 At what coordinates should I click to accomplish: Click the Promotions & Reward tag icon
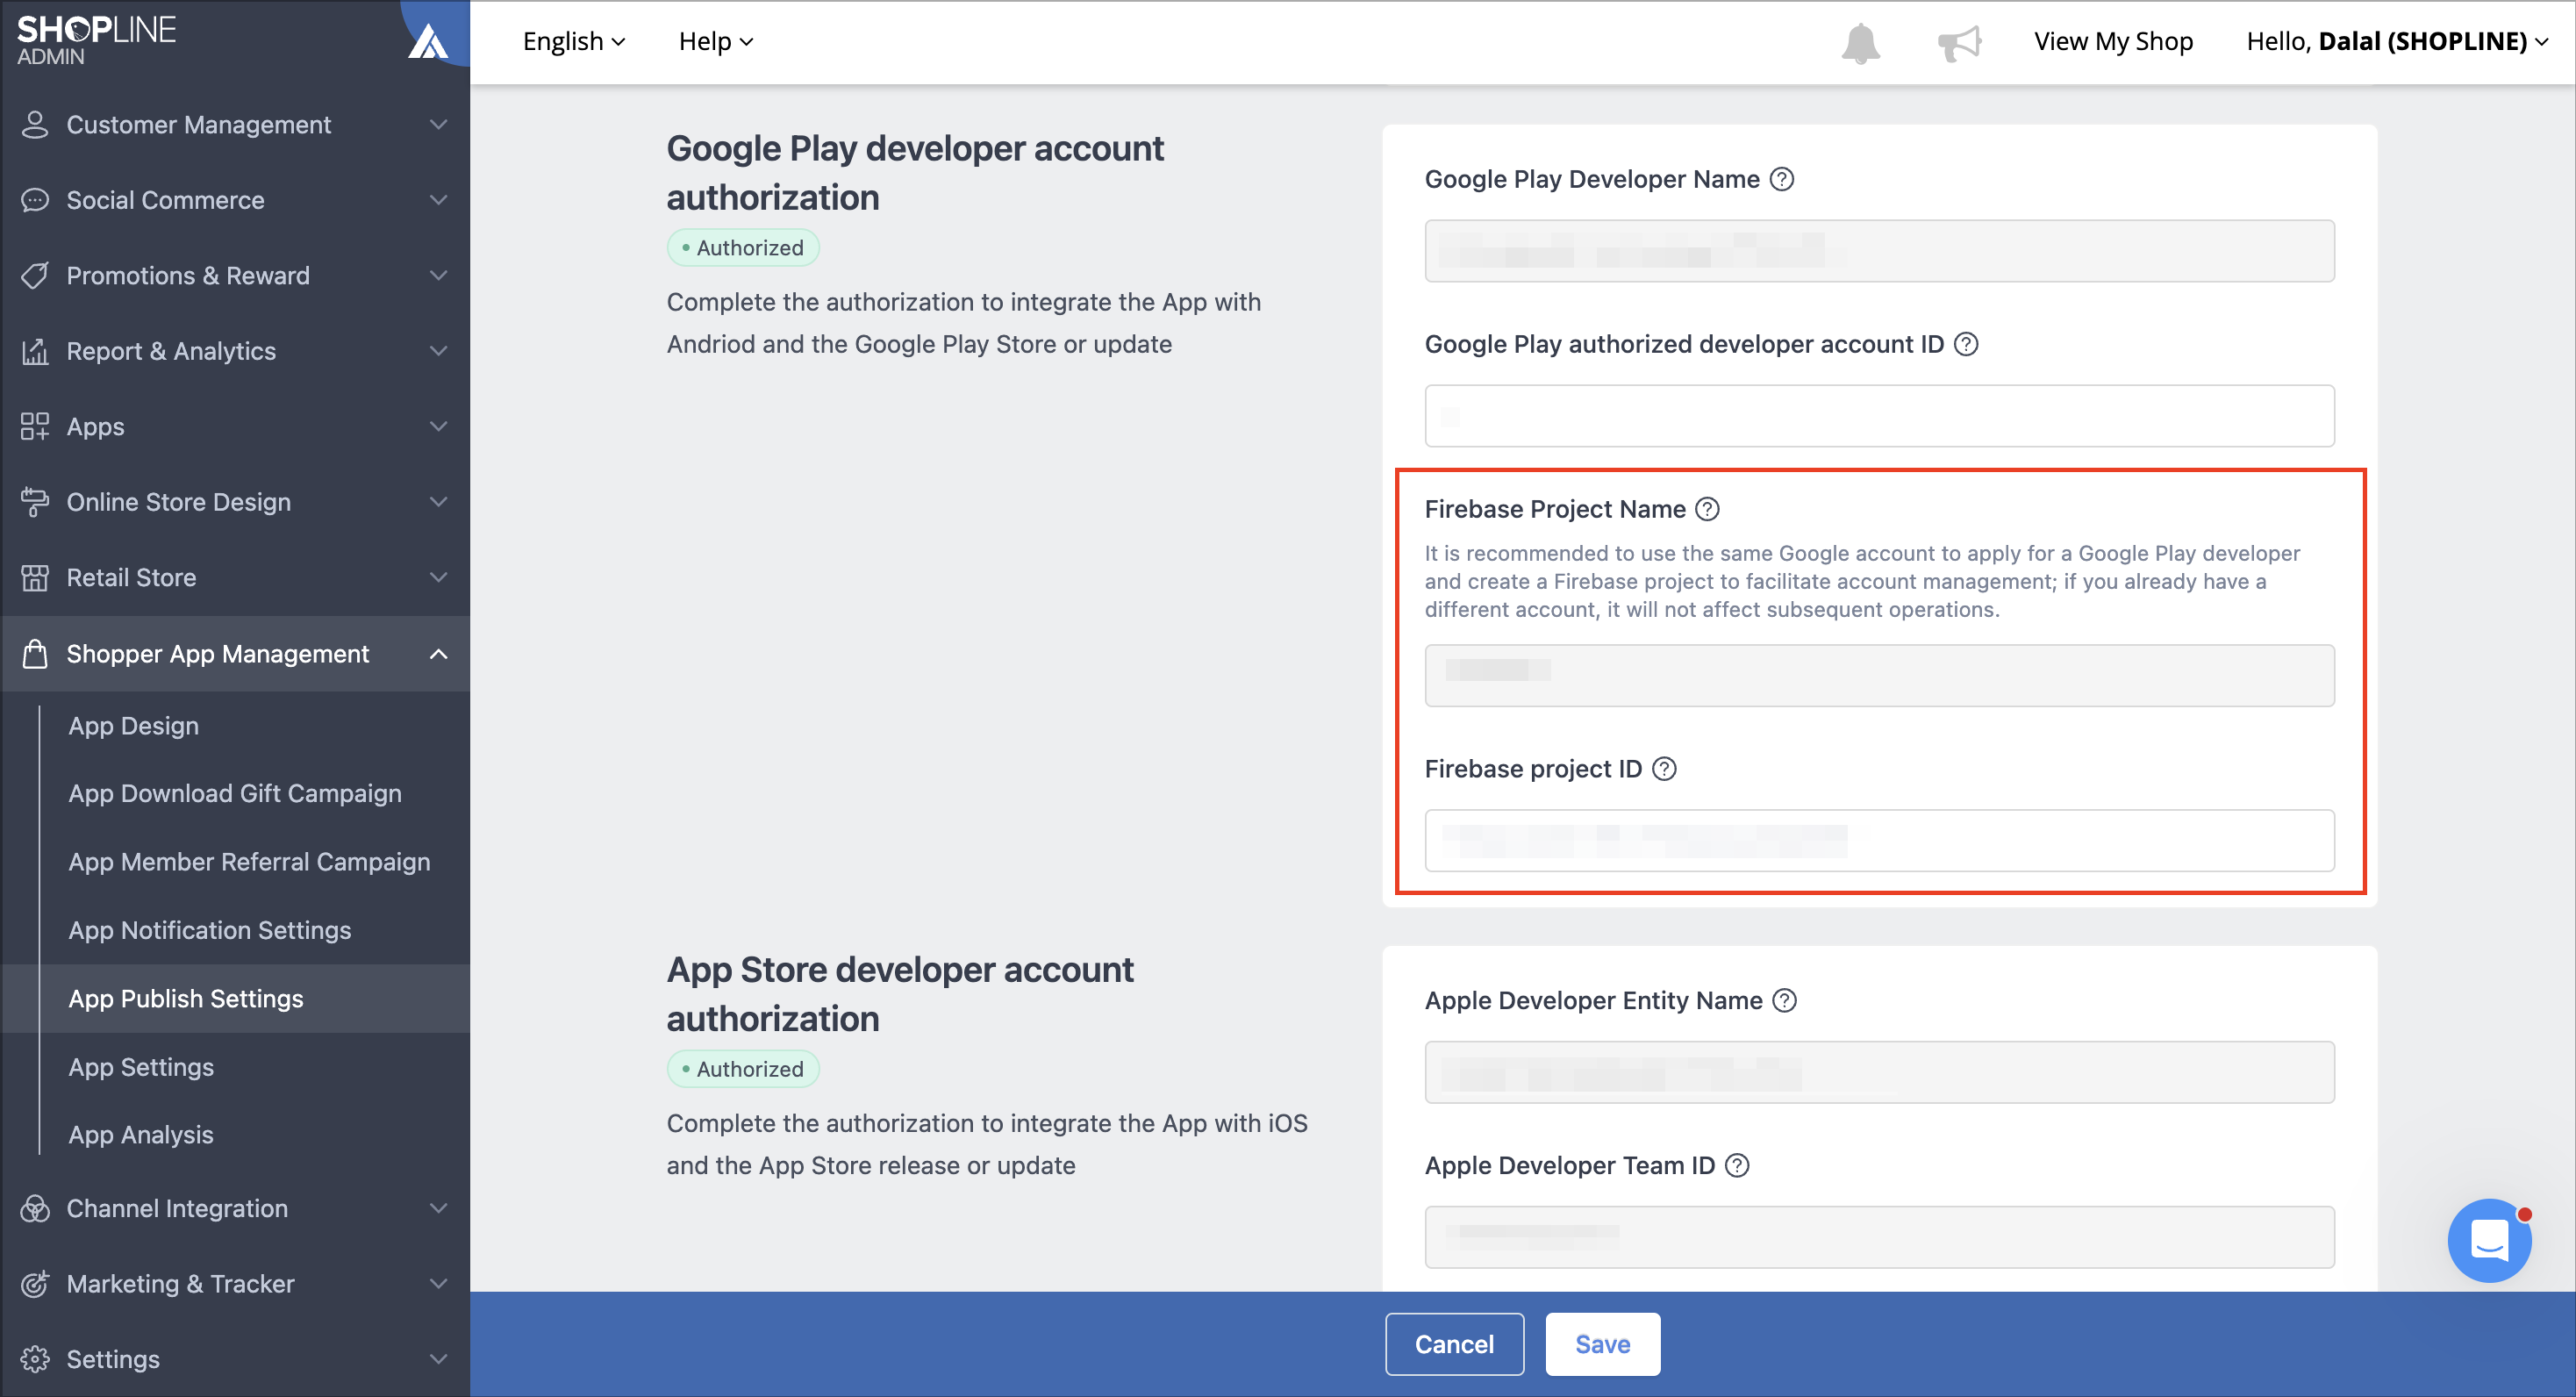[35, 275]
